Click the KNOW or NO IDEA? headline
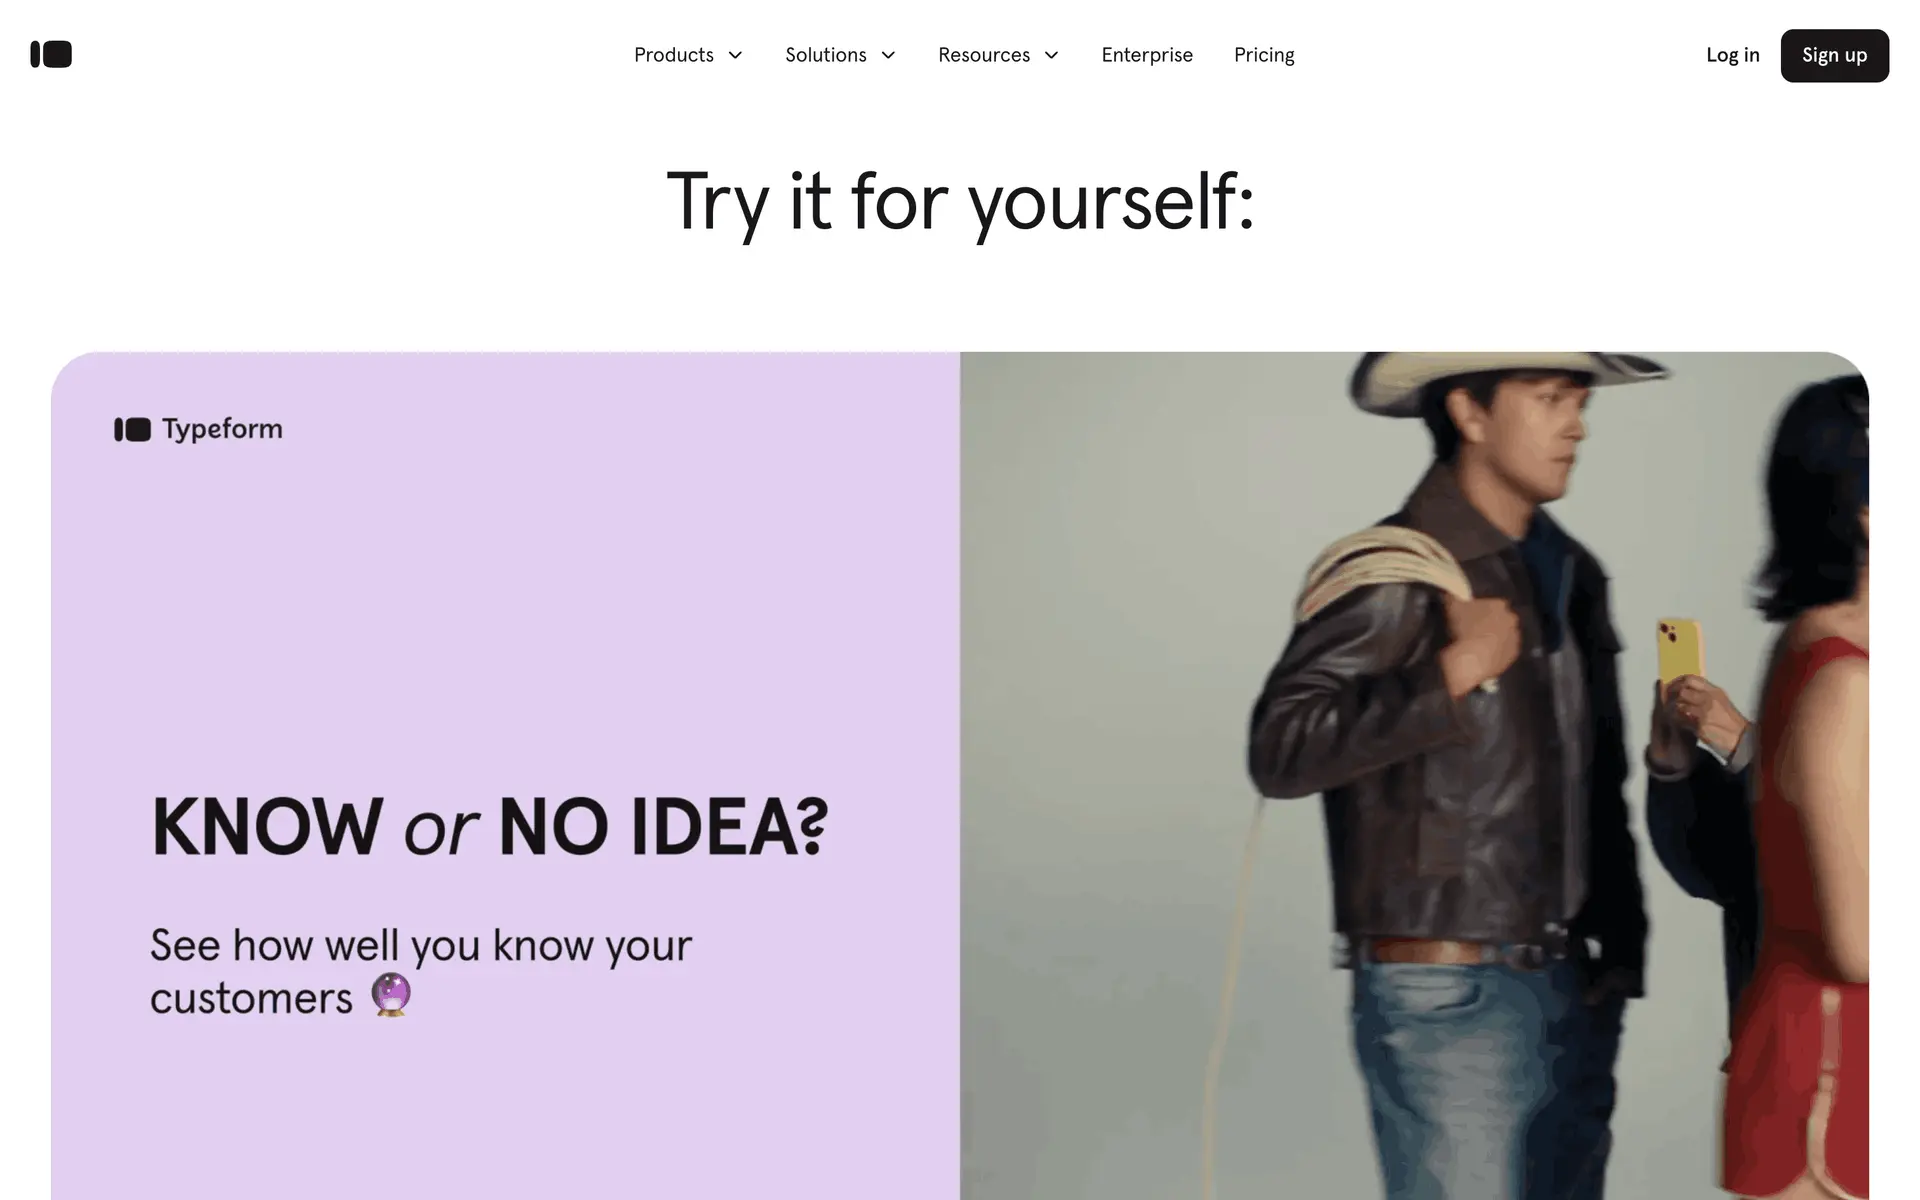The image size is (1920, 1200). pyautogui.click(x=490, y=827)
